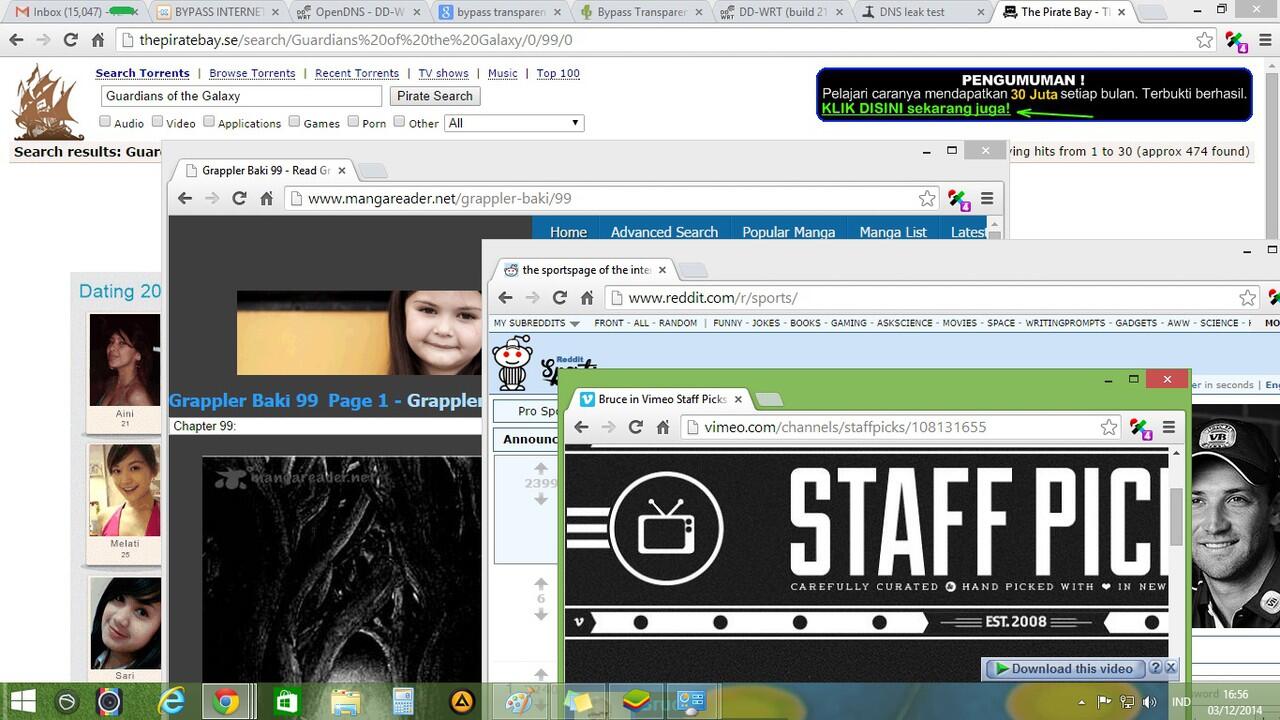Open the Recent Torrents link
Image resolution: width=1280 pixels, height=720 pixels.
[357, 73]
